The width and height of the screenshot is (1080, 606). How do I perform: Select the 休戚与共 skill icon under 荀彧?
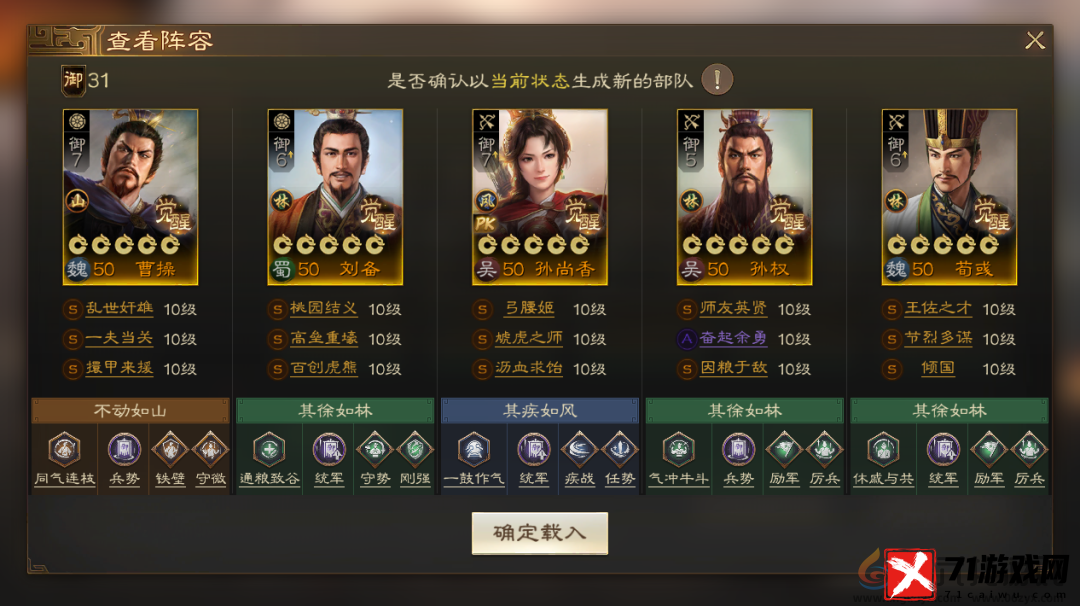click(883, 450)
